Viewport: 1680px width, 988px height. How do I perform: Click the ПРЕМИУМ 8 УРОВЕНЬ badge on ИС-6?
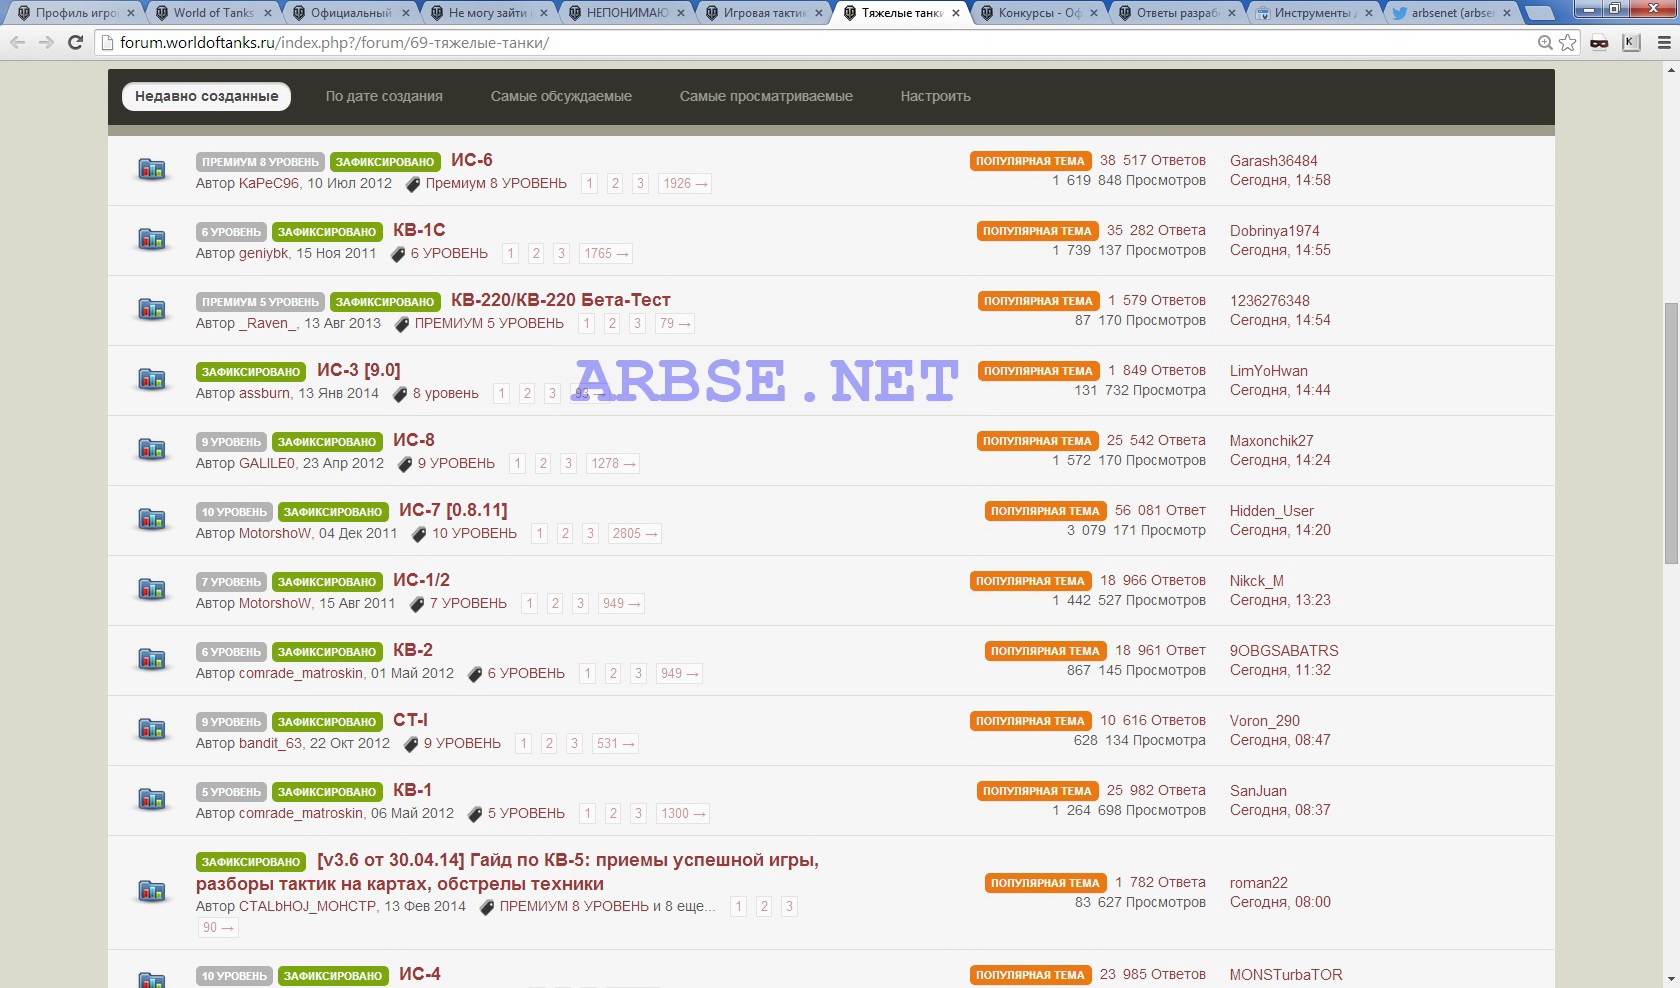tap(260, 162)
